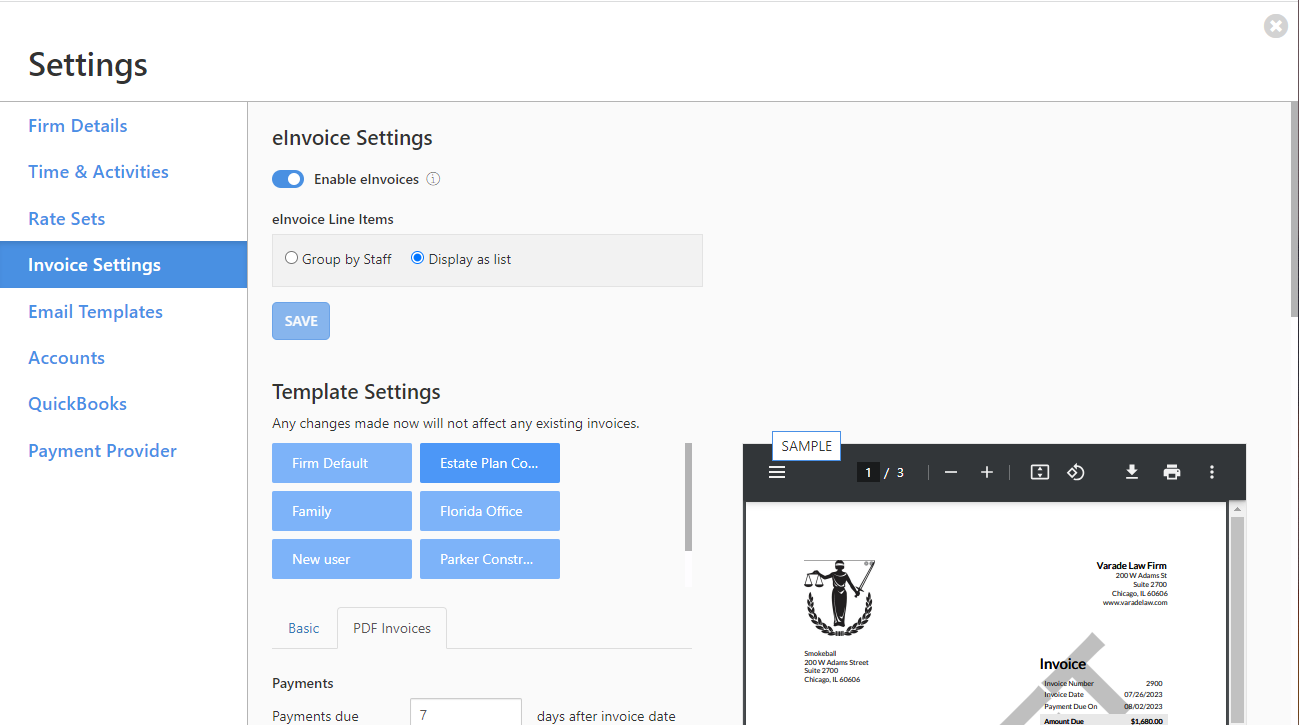The width and height of the screenshot is (1299, 725).
Task: Choose the Display as list option
Action: [417, 258]
